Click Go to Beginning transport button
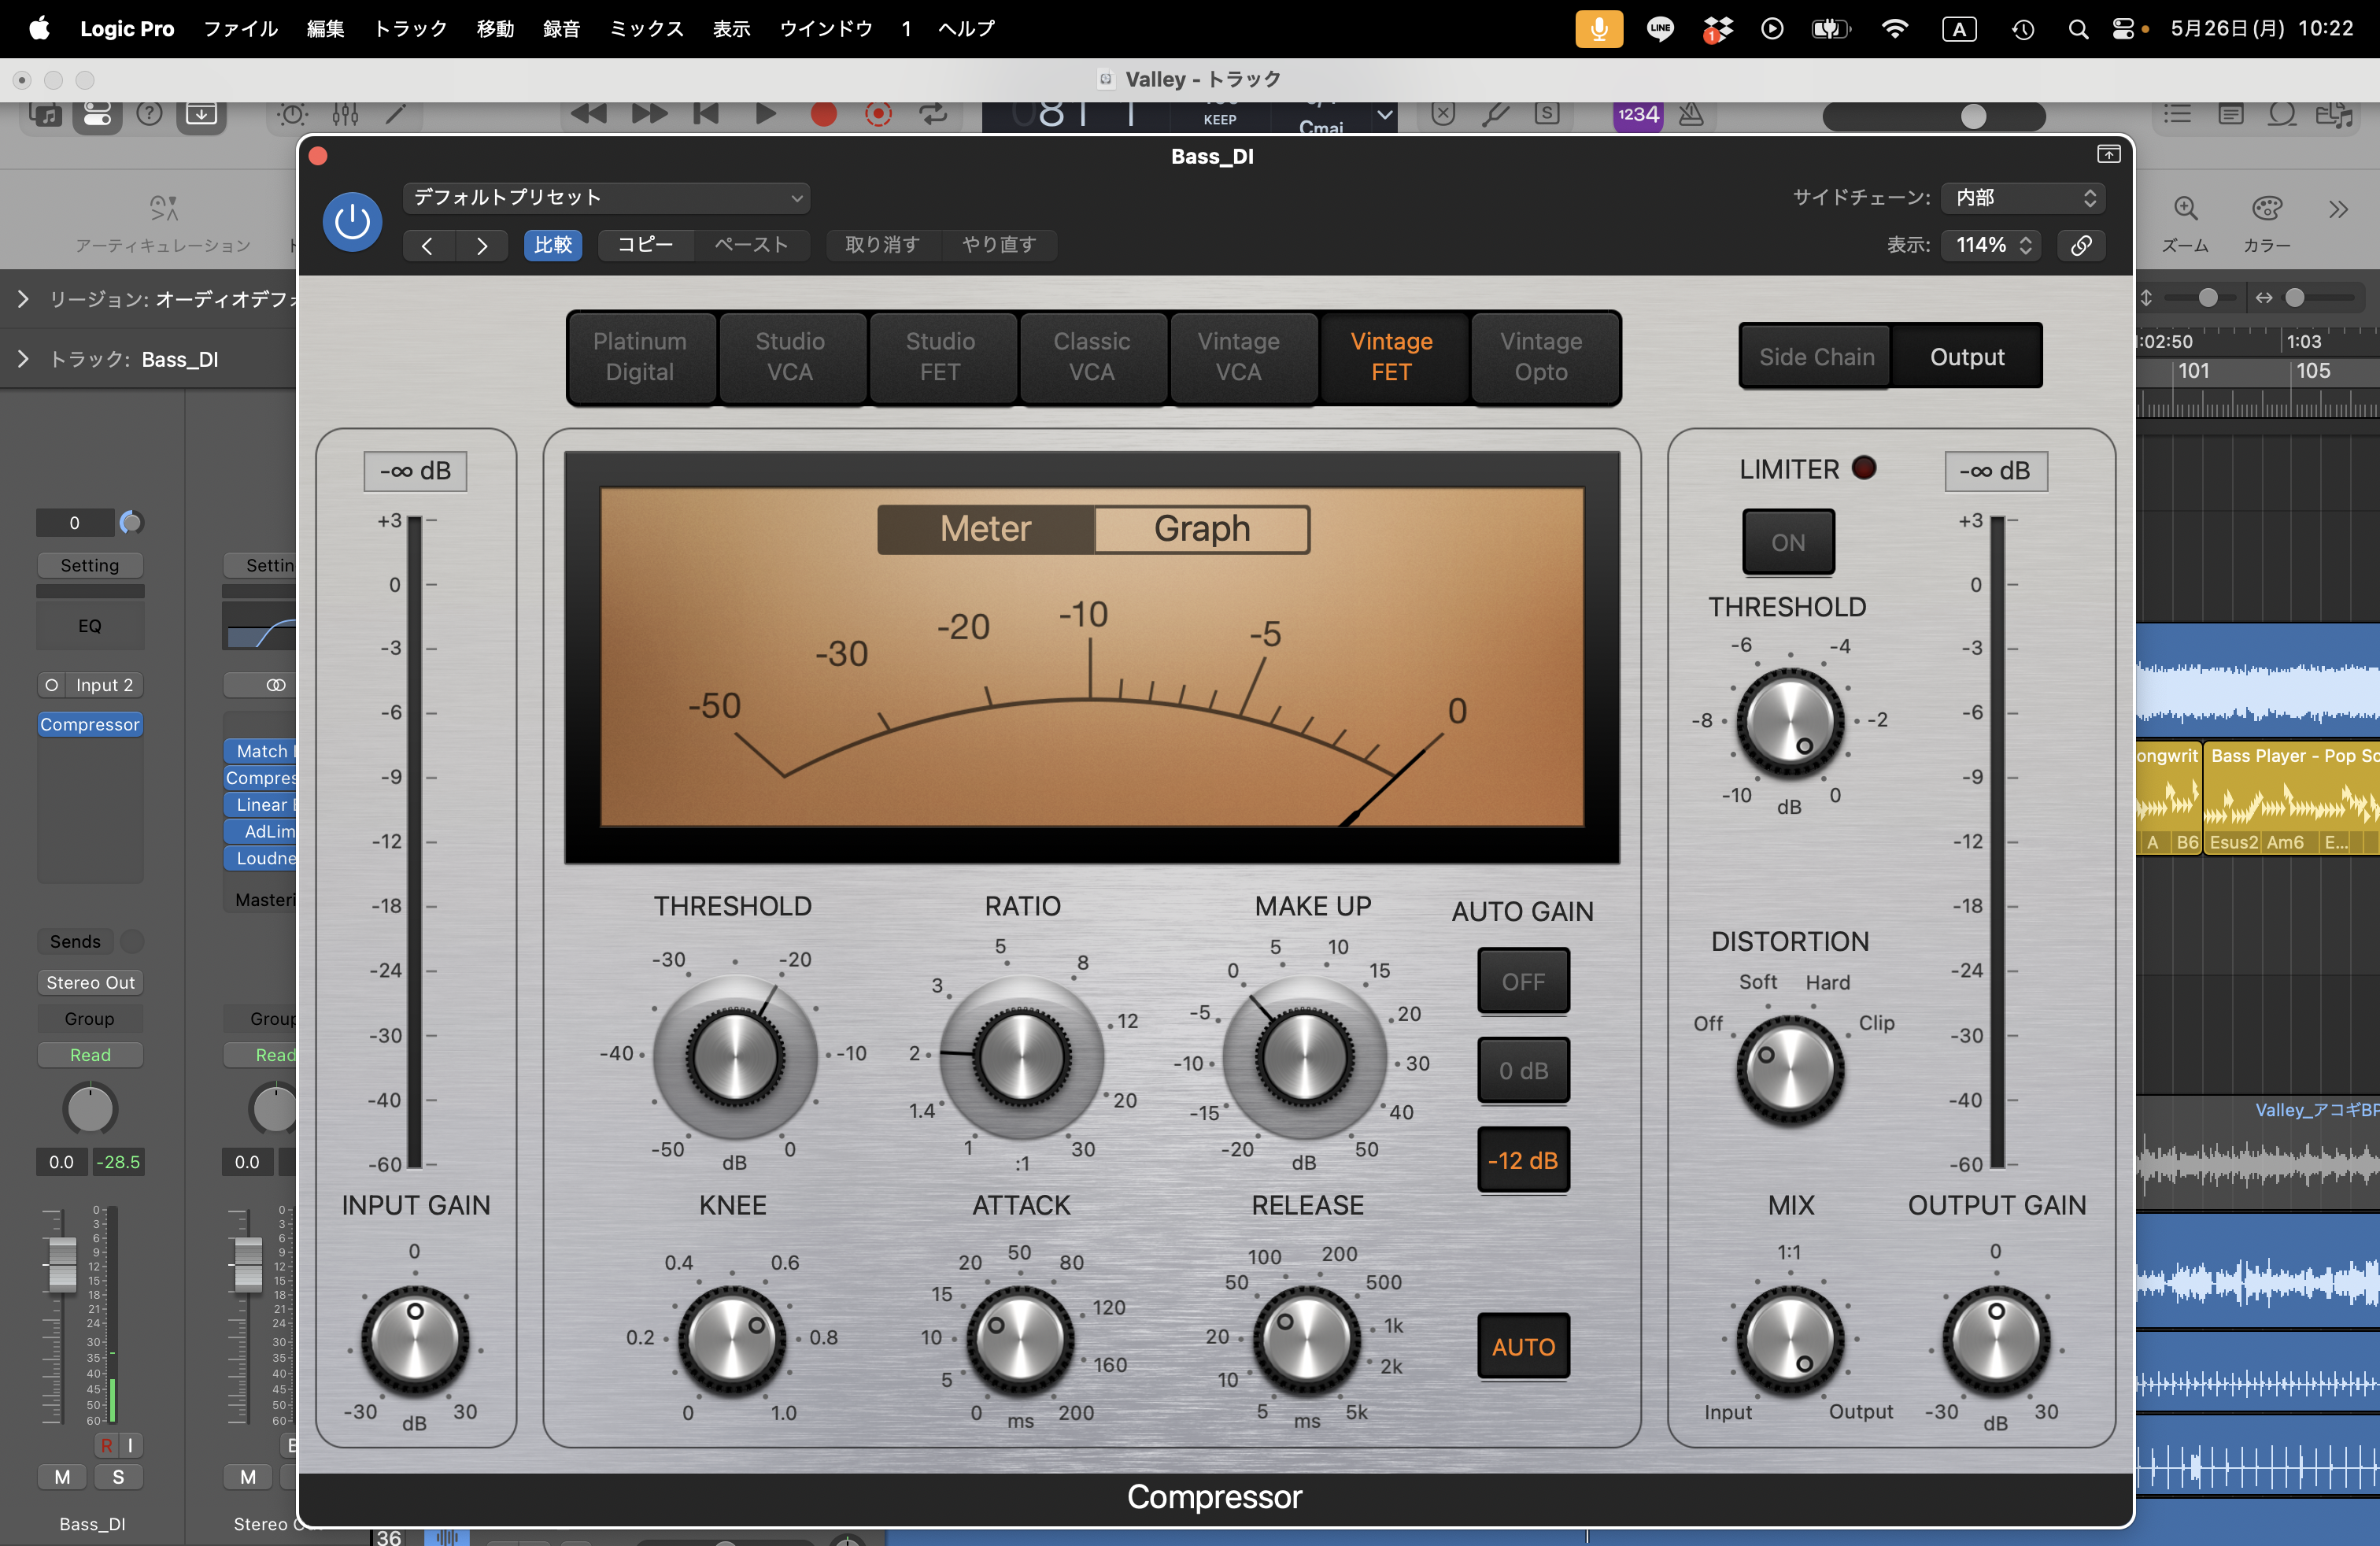 click(x=706, y=114)
